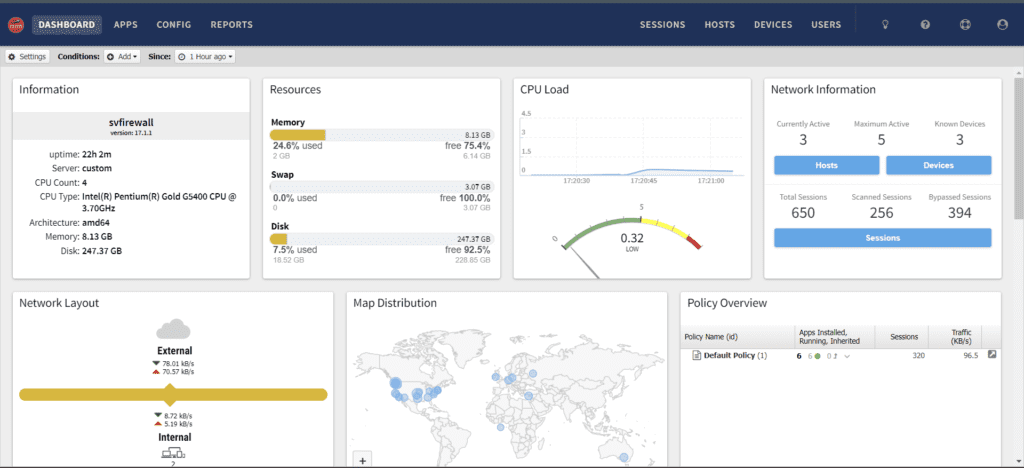Click the Memory usage progress bar
Image resolution: width=1024 pixels, height=468 pixels.
click(x=382, y=134)
